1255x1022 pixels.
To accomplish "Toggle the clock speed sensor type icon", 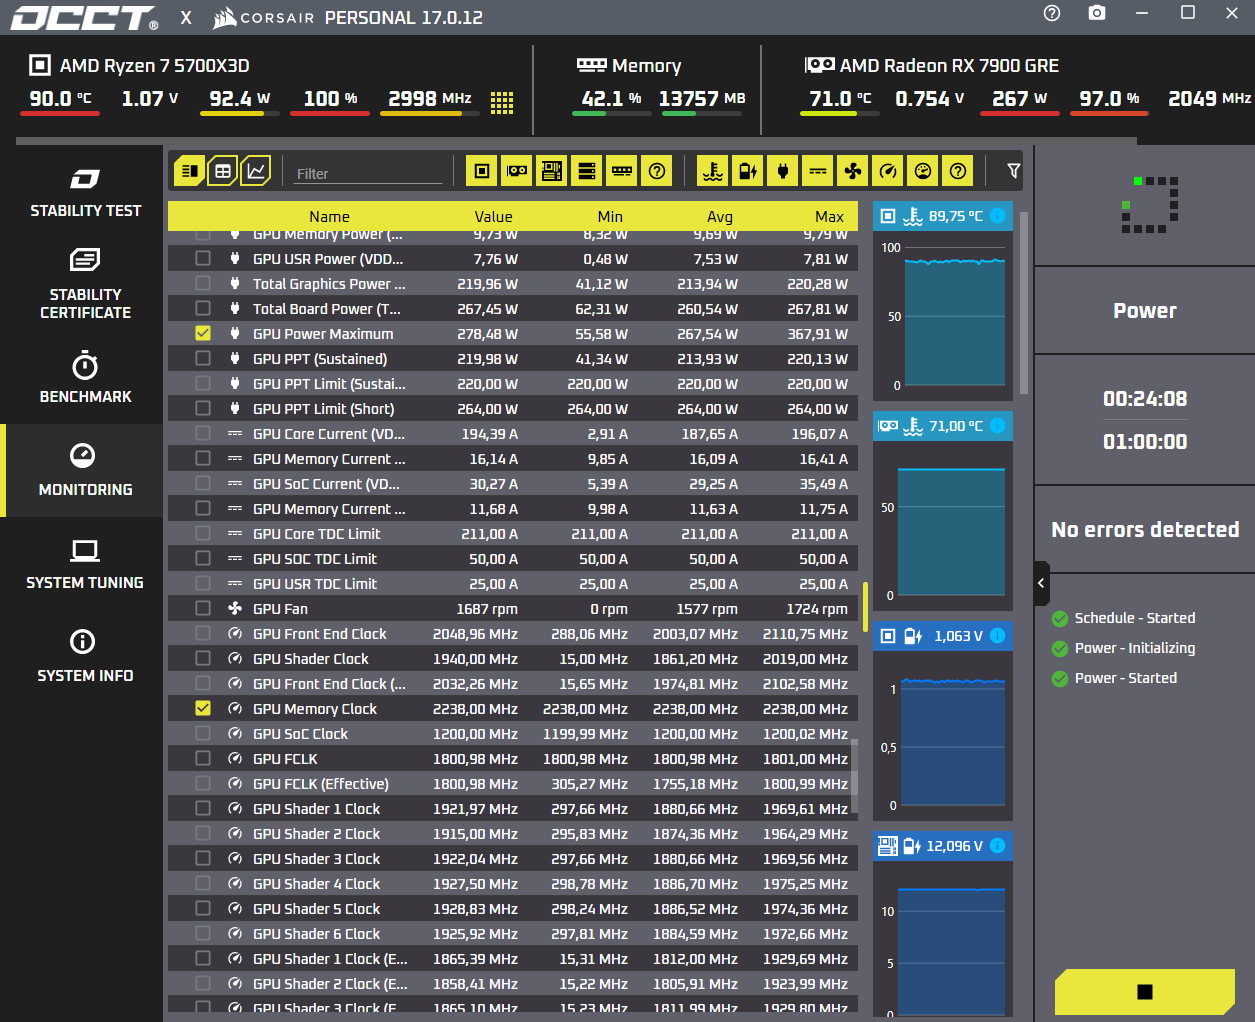I will click(x=888, y=171).
